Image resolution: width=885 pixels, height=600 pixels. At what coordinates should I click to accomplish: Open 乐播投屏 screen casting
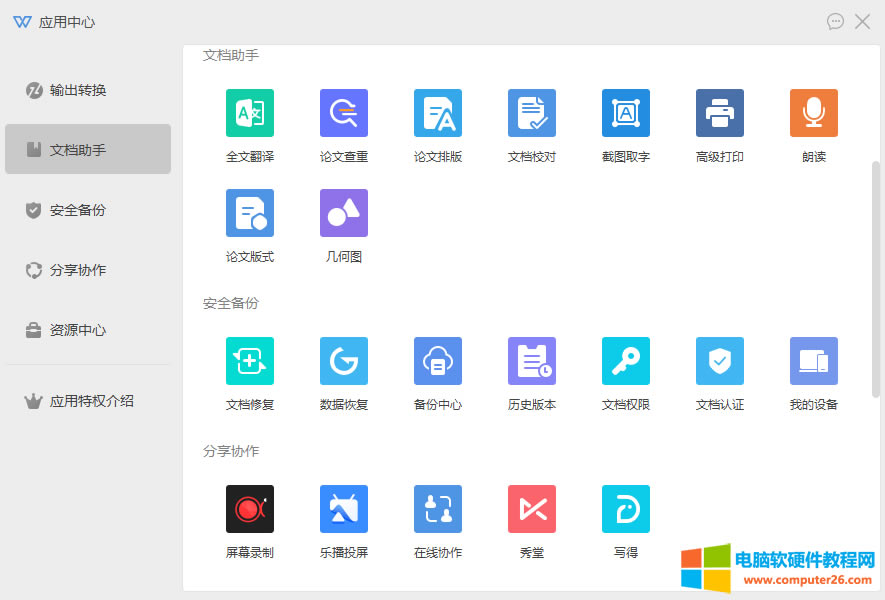[x=344, y=510]
